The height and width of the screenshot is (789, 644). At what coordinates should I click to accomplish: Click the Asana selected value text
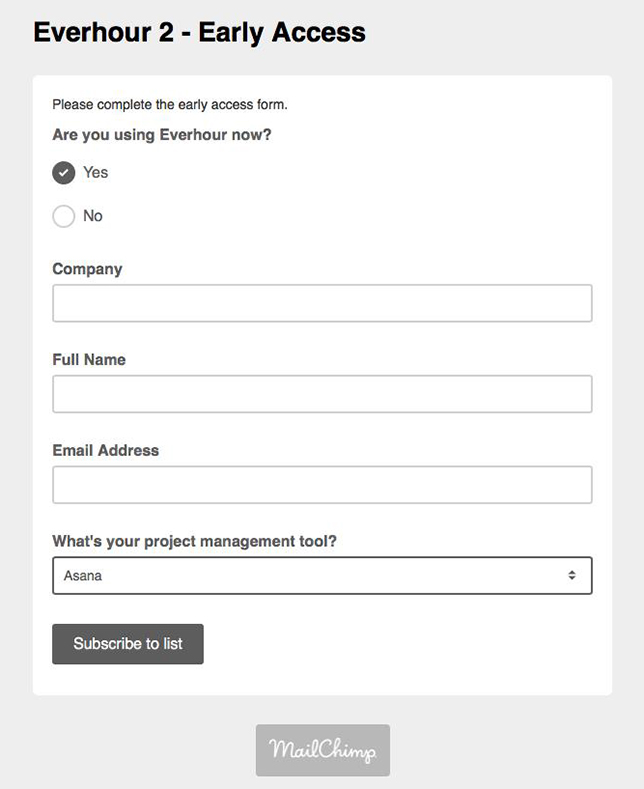tap(83, 576)
